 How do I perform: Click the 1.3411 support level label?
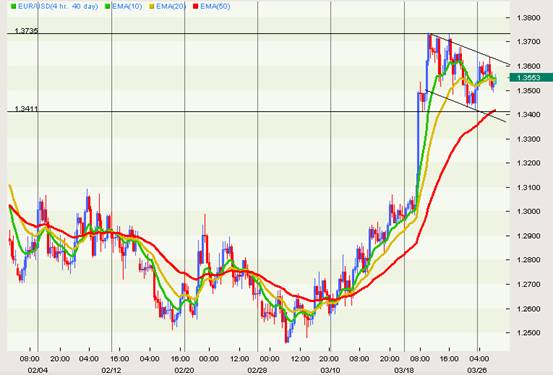tap(26, 109)
